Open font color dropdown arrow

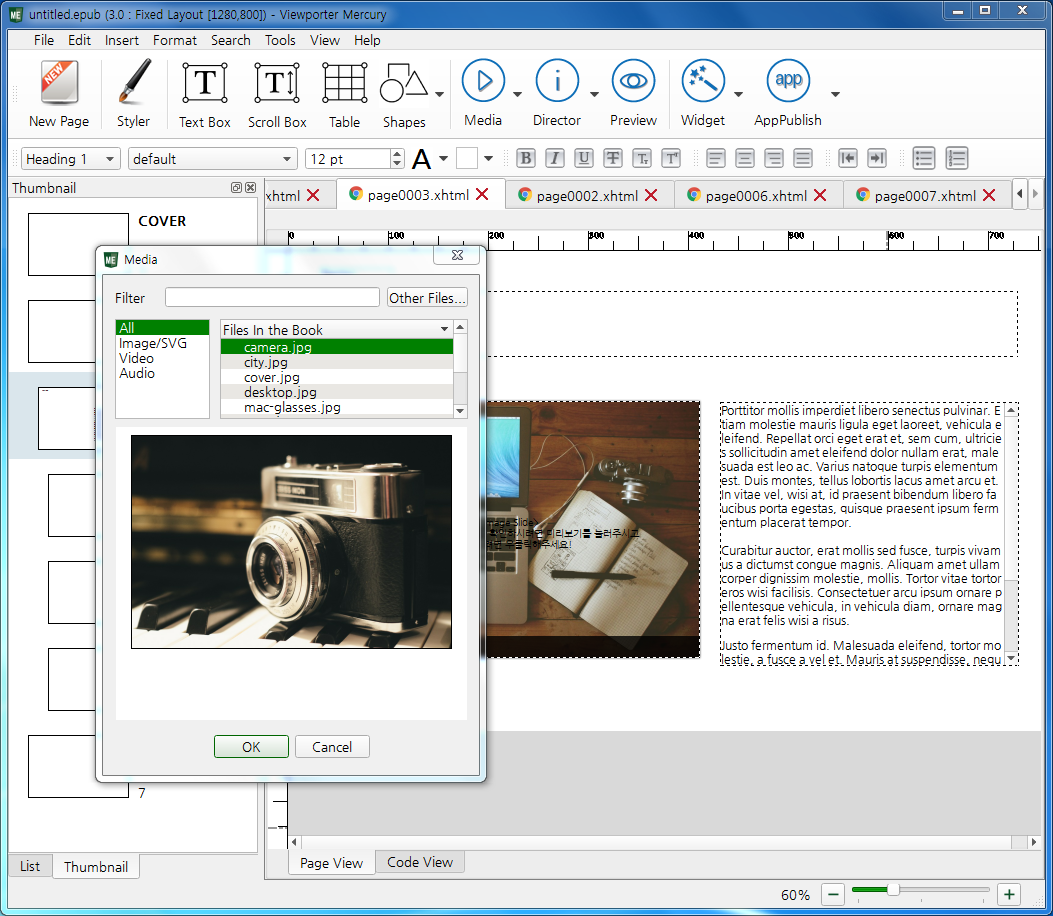[443, 159]
